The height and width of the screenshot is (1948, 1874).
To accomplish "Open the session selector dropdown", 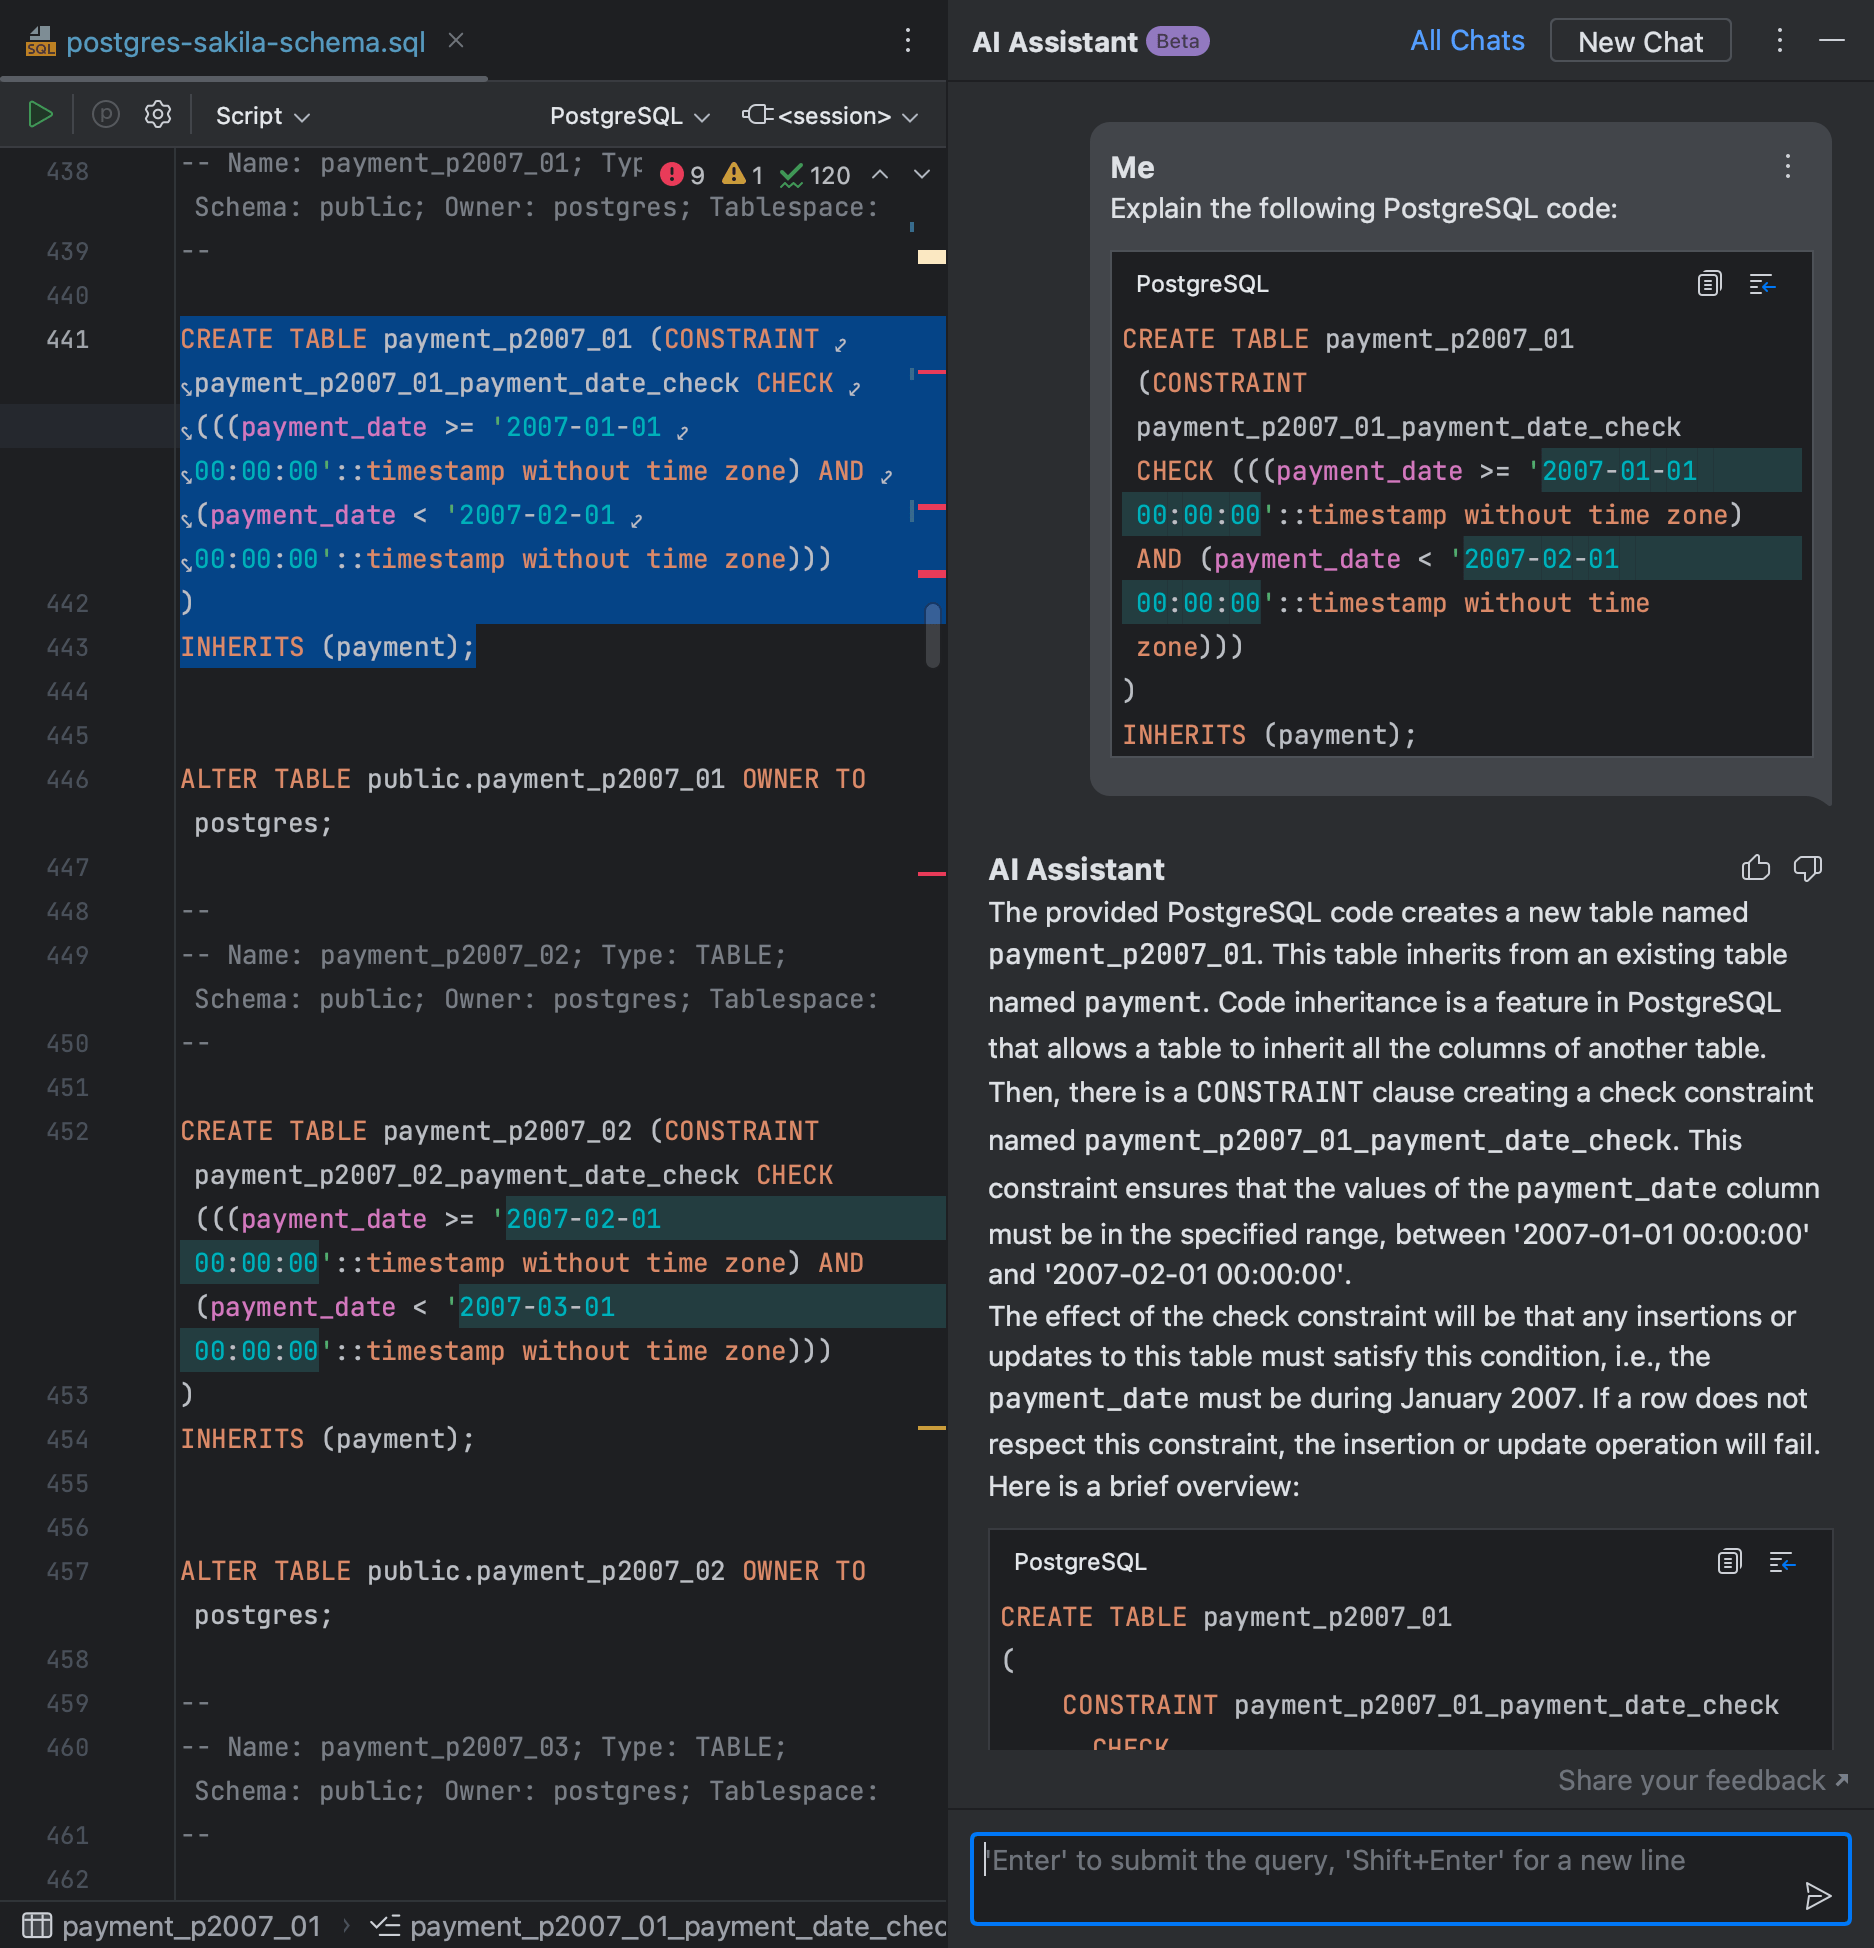I will 830,116.
